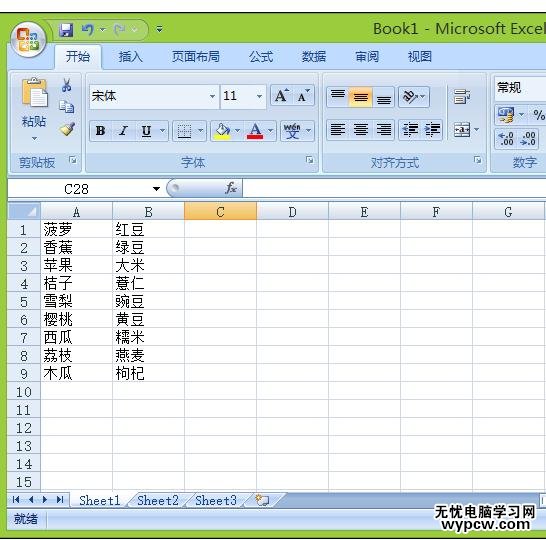
Task: Open the 数据 tab
Action: click(314, 56)
